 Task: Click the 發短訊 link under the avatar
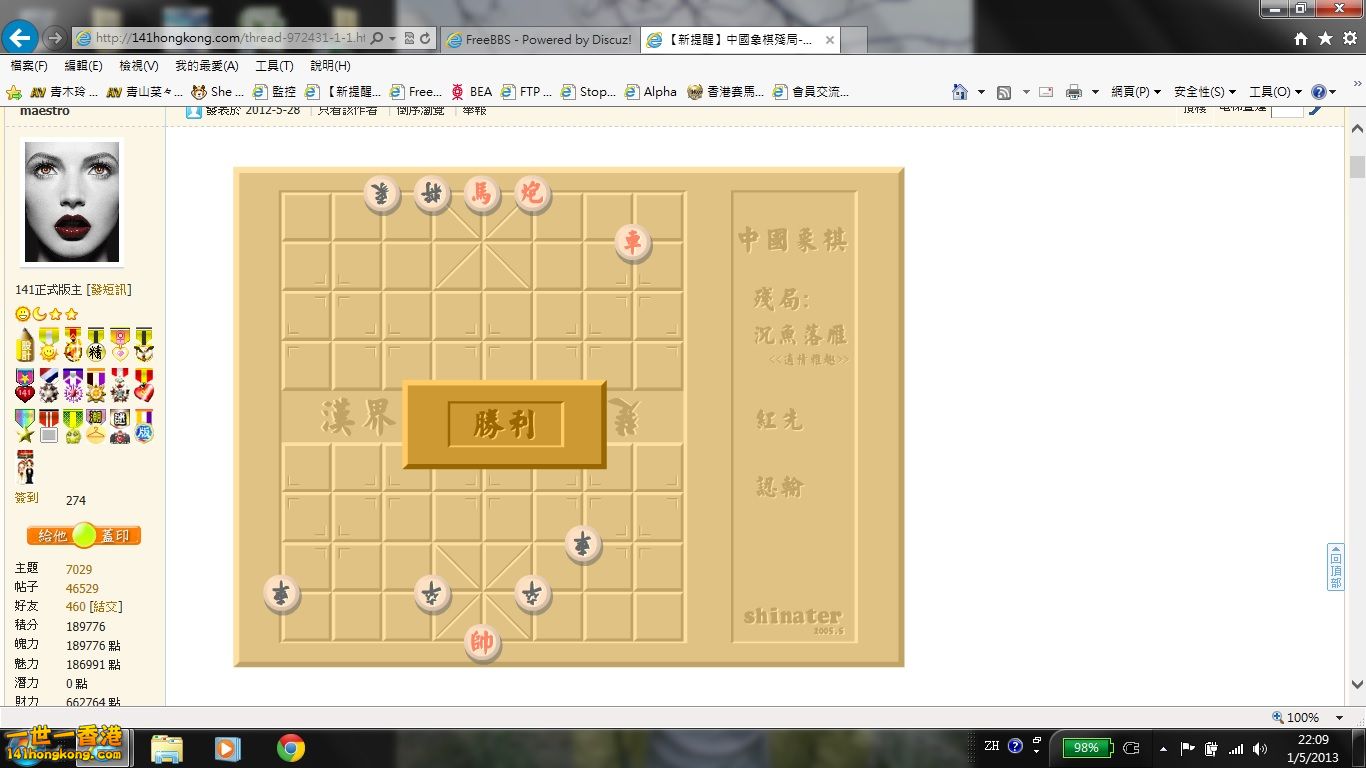pos(108,290)
